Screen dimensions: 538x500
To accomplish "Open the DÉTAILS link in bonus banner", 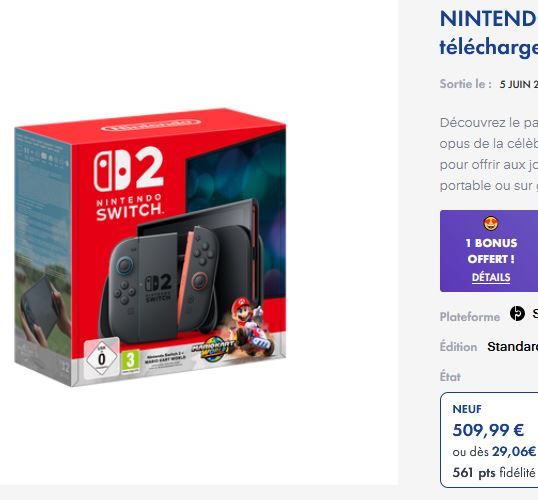I will (491, 277).
